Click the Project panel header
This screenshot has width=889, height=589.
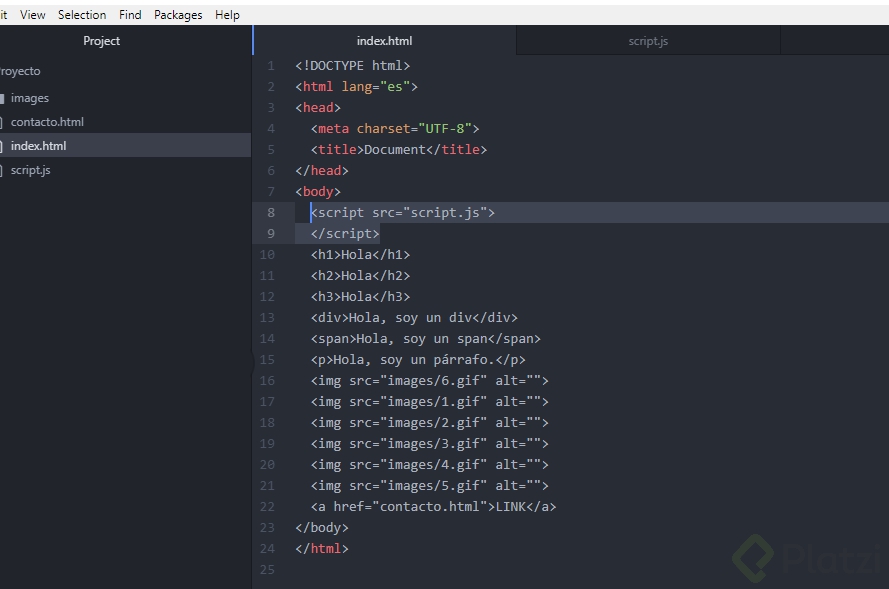101,41
